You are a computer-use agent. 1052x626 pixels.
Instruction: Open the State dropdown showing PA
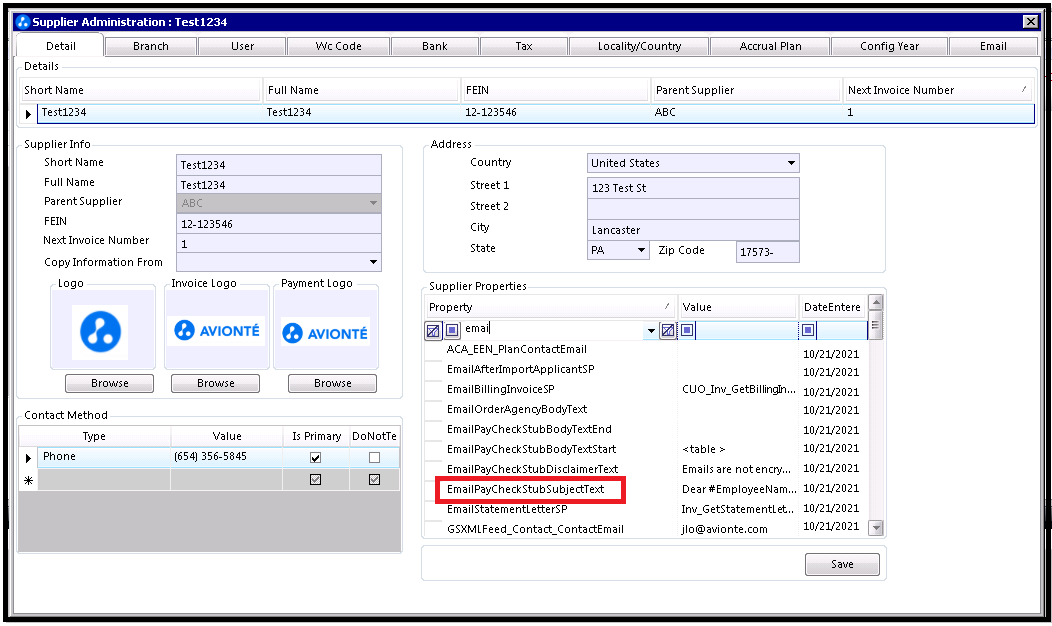641,250
